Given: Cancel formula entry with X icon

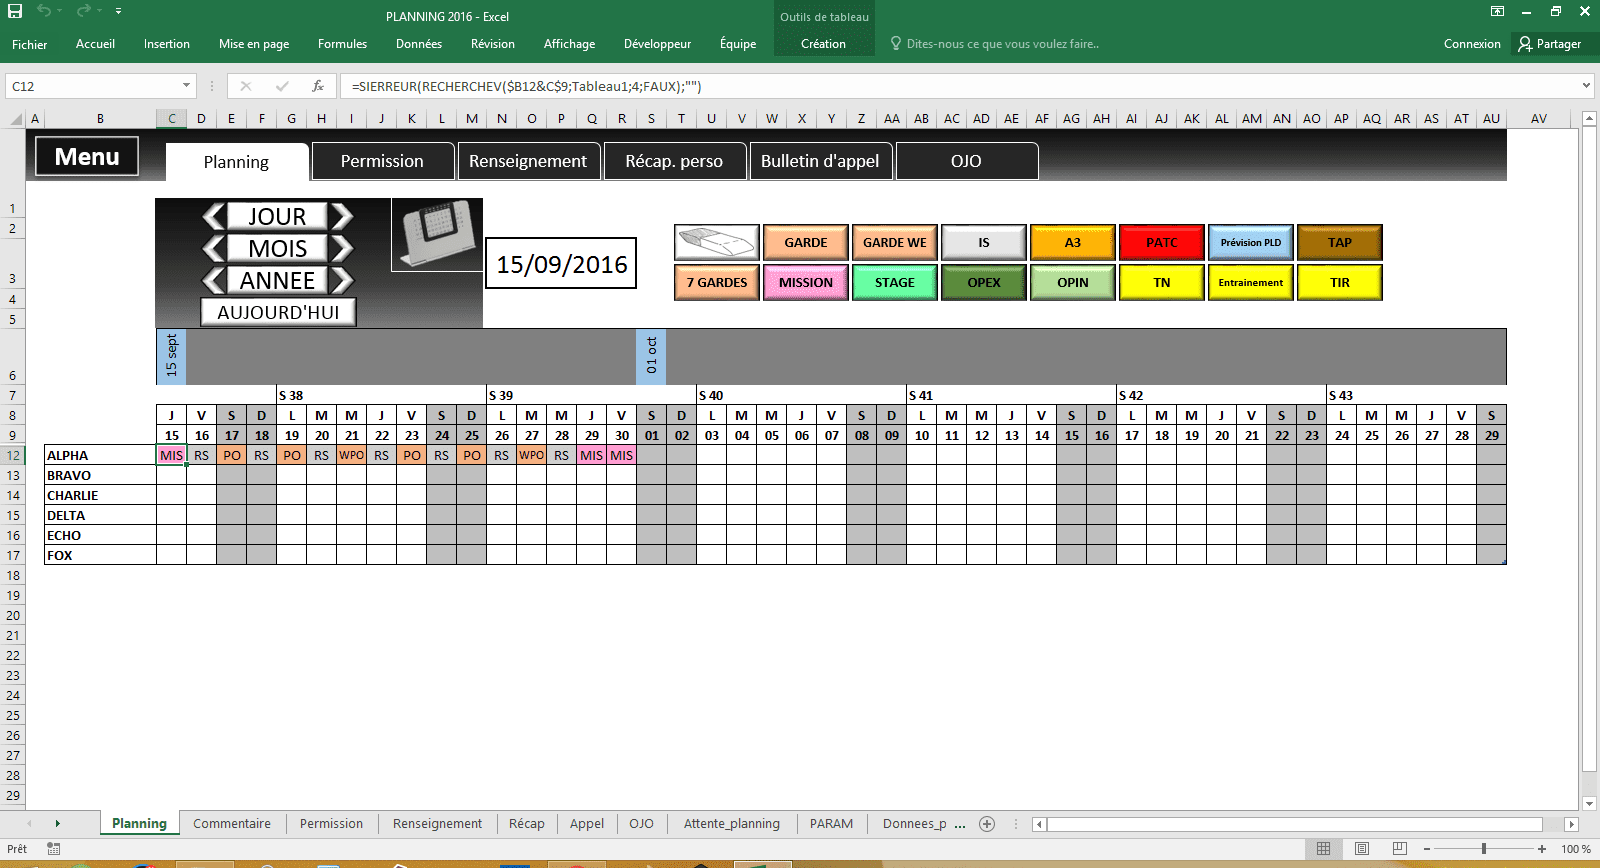Looking at the screenshot, I should point(246,86).
